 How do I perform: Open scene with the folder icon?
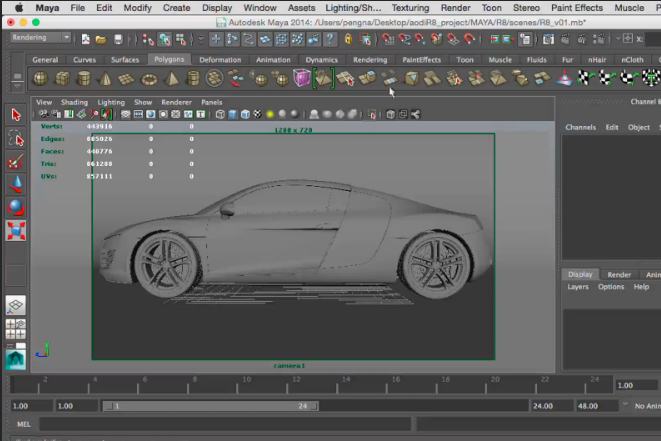coord(101,40)
